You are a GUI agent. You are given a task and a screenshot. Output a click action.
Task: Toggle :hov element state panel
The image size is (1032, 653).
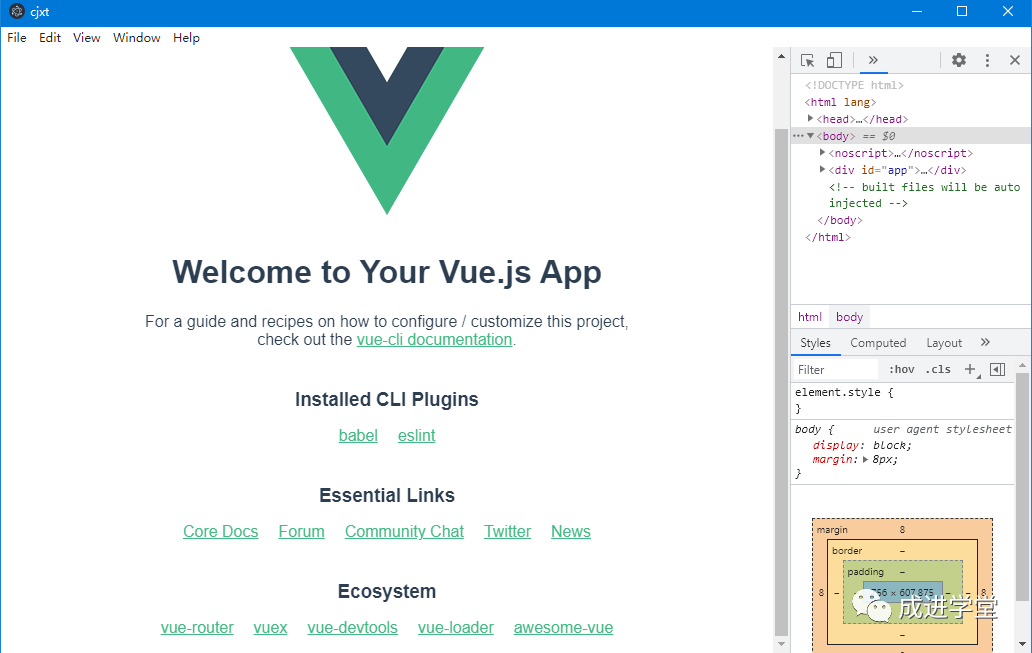(x=902, y=369)
